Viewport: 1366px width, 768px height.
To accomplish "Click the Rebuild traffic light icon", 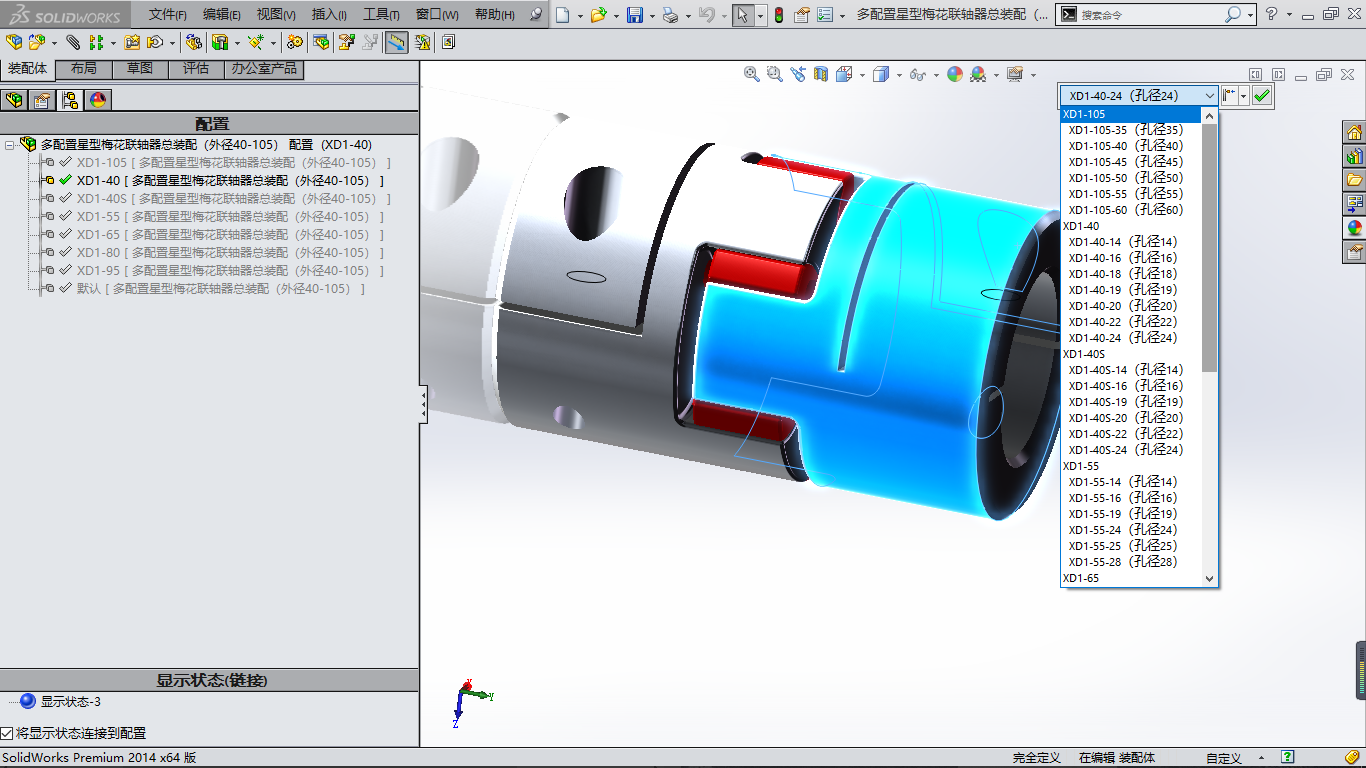I will point(778,15).
